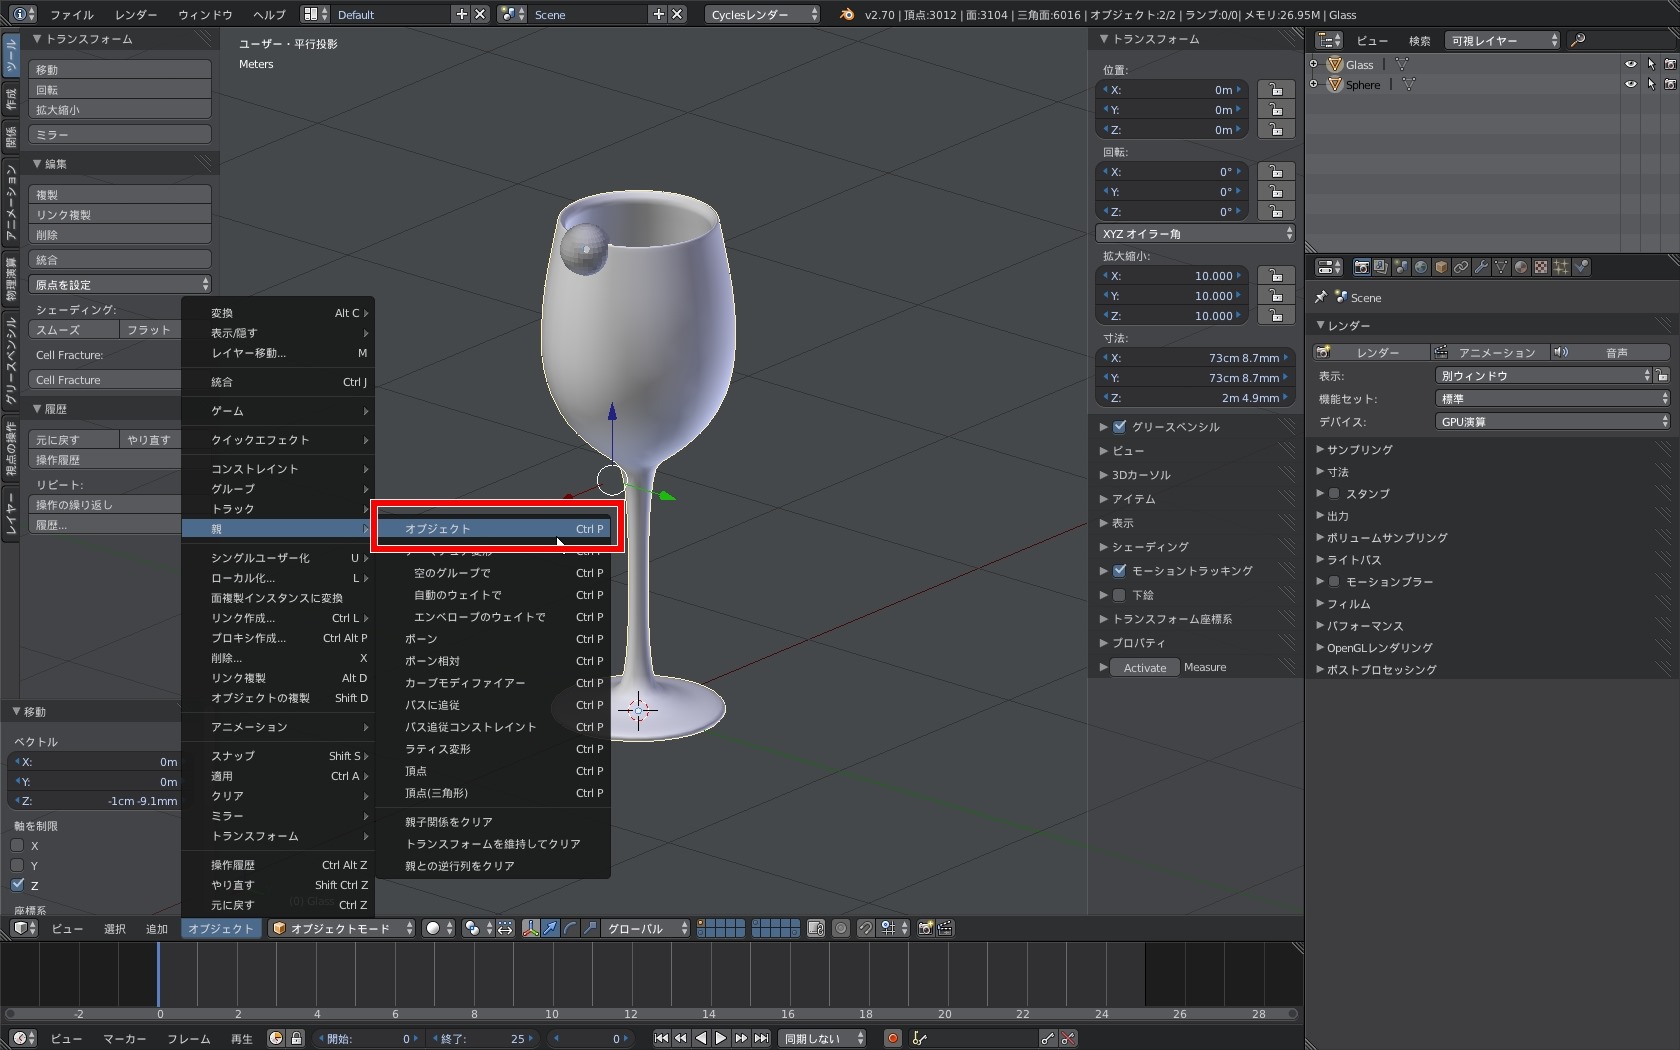Toggle visibility eye for the Glass object
1680x1050 pixels.
point(1631,64)
